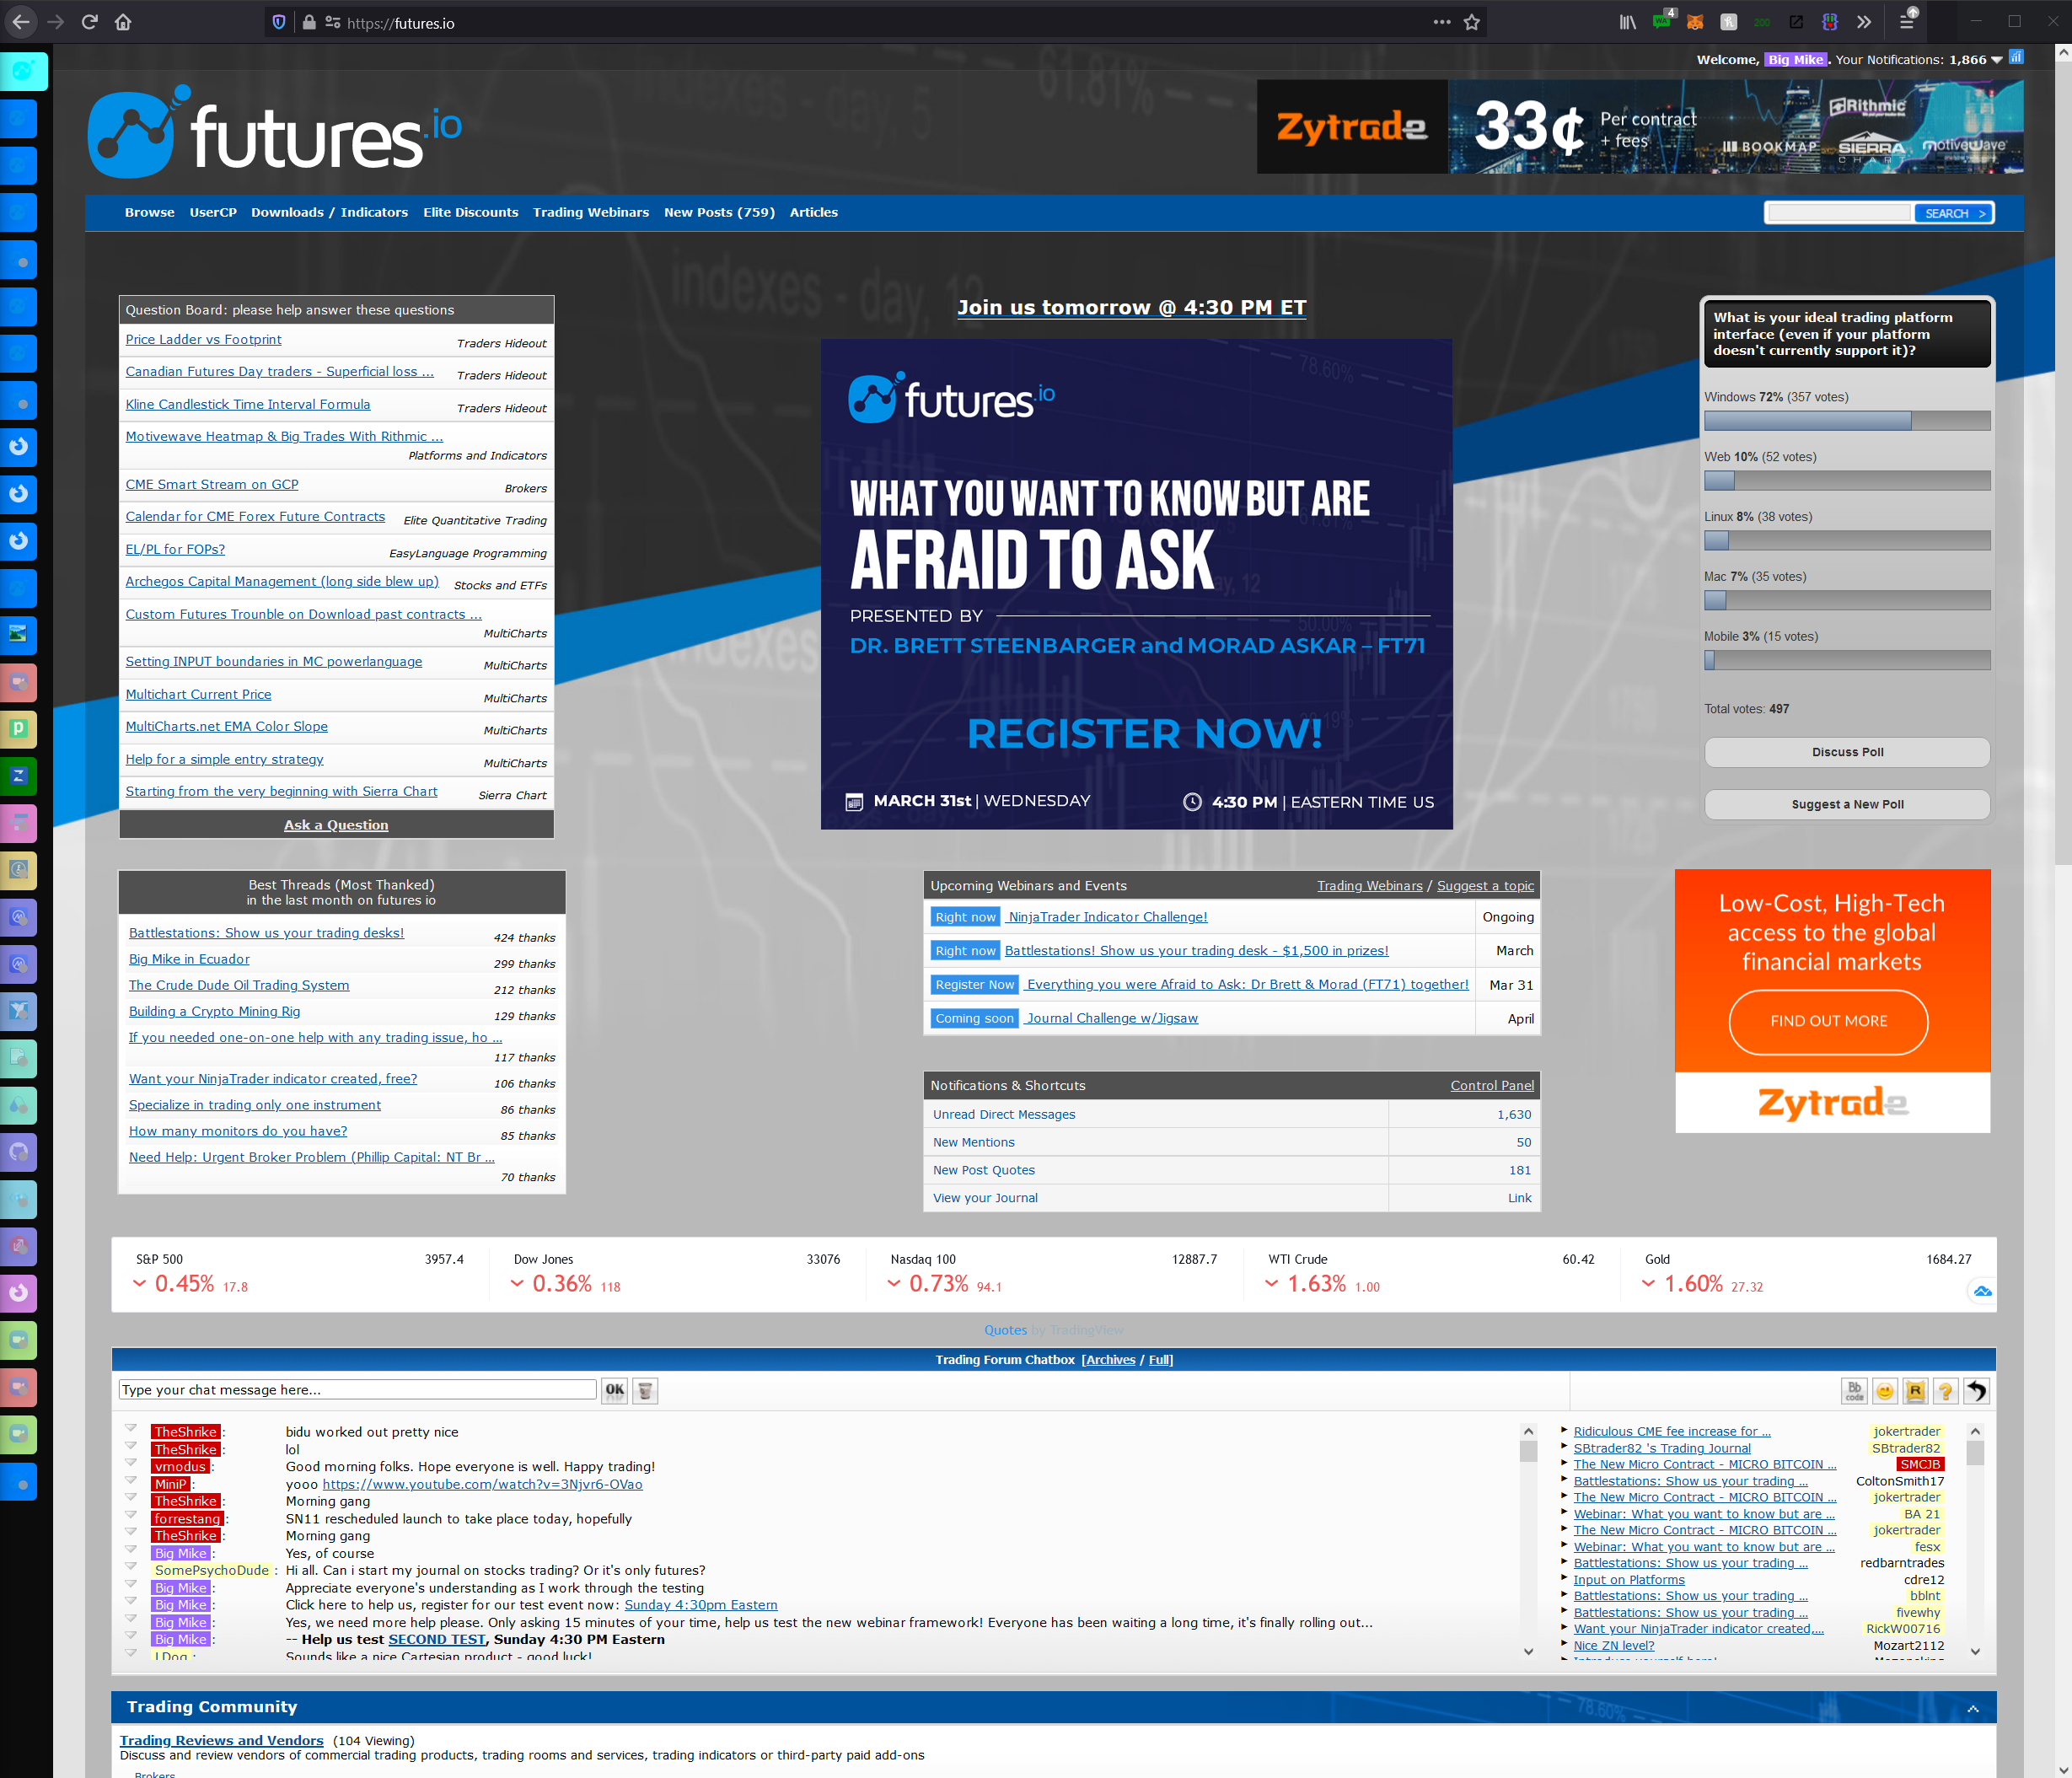2072x1778 pixels.
Task: Open New Posts (759) nav item
Action: pyautogui.click(x=719, y=212)
